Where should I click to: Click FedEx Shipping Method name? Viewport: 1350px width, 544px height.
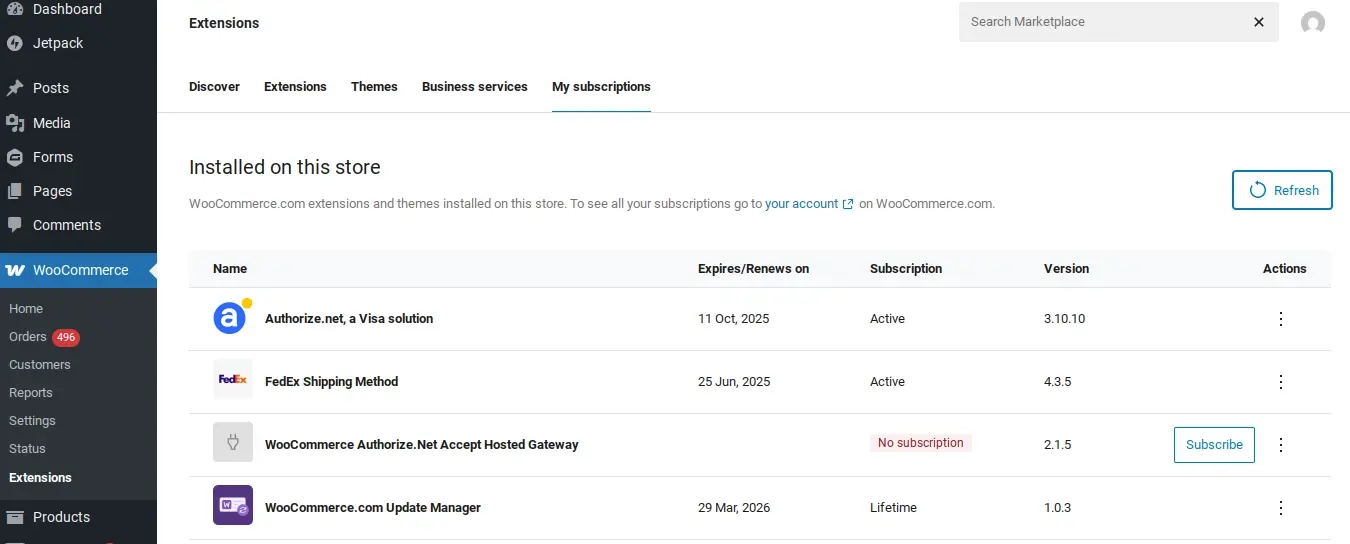pyautogui.click(x=331, y=382)
